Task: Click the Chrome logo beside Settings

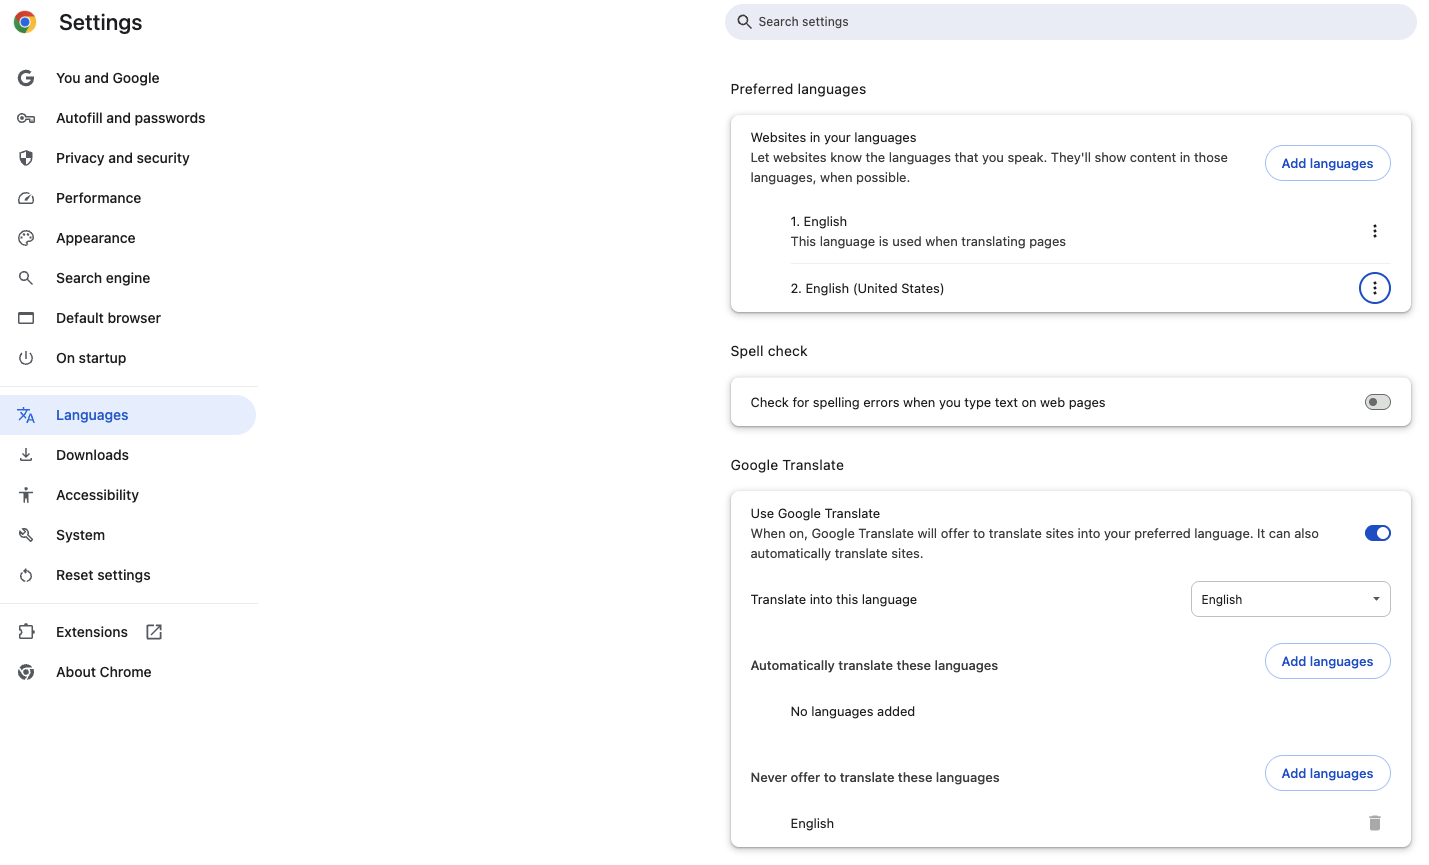Action: 25,22
